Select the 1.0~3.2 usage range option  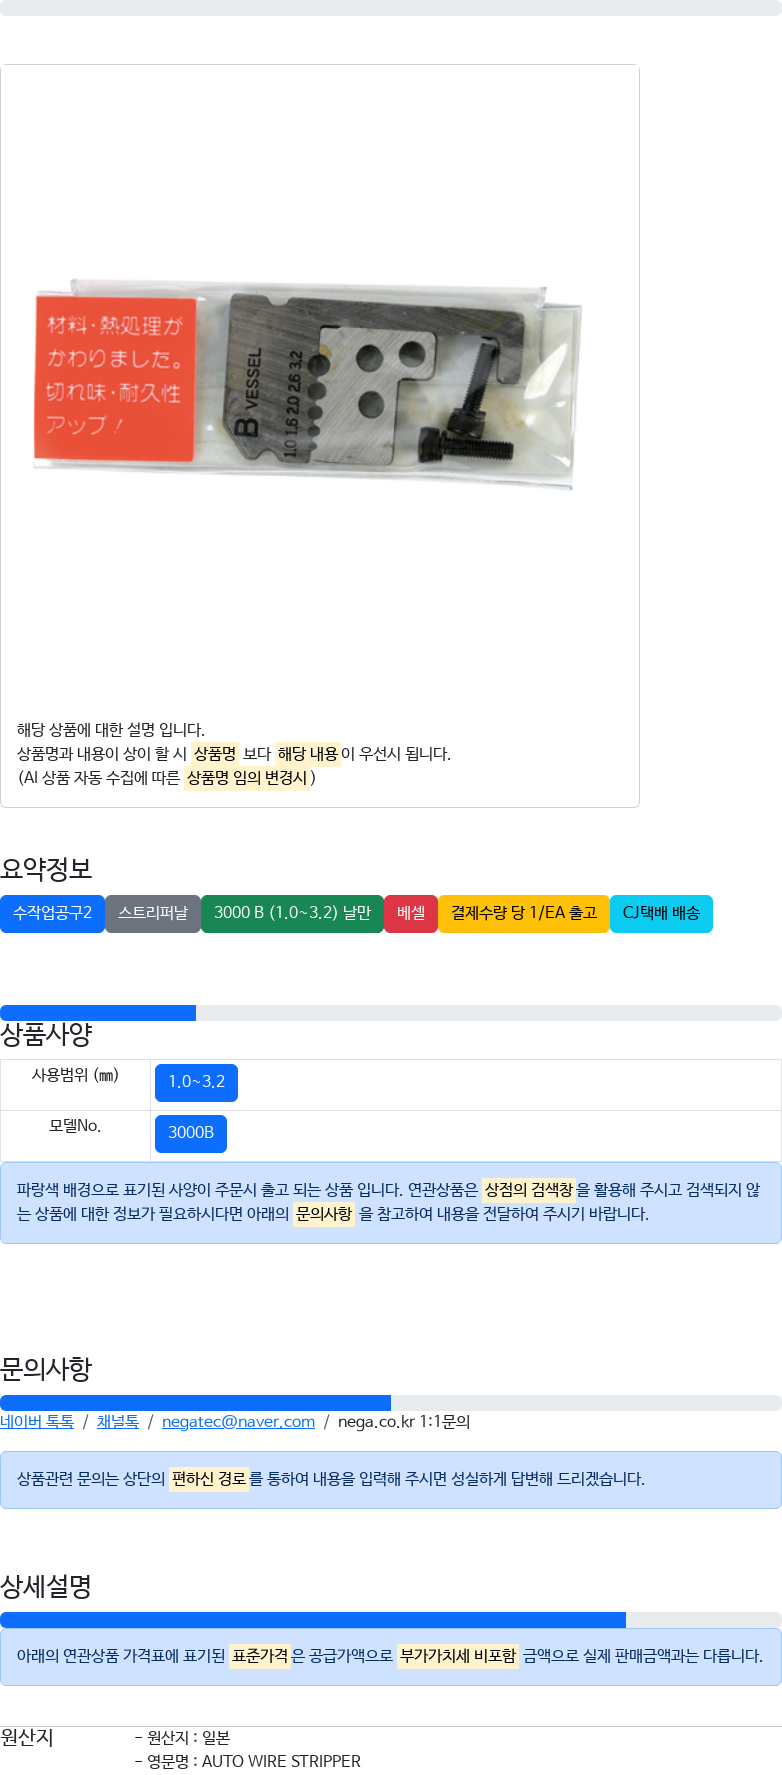click(196, 1083)
